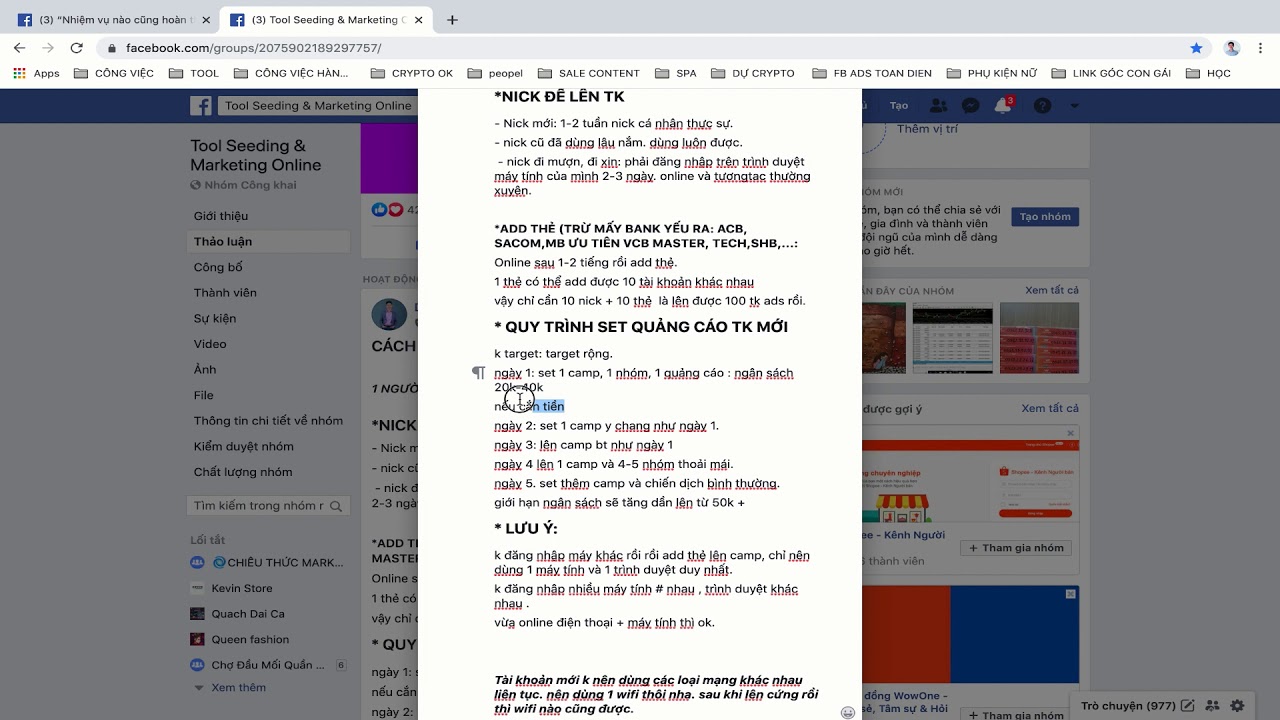Close the Tool Seeding & Marketing tab
Viewport: 1280px width, 720px height.
coord(418,19)
